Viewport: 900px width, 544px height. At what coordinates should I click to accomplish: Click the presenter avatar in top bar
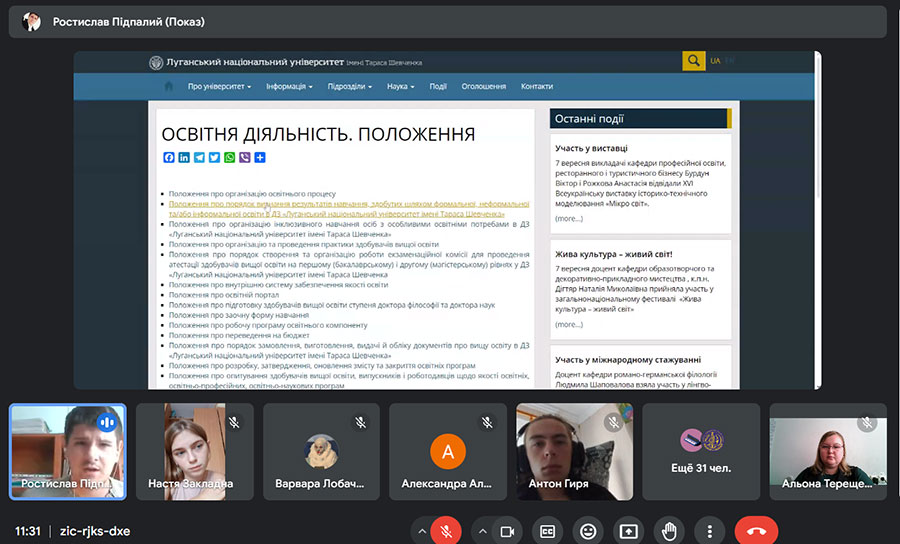tap(32, 22)
